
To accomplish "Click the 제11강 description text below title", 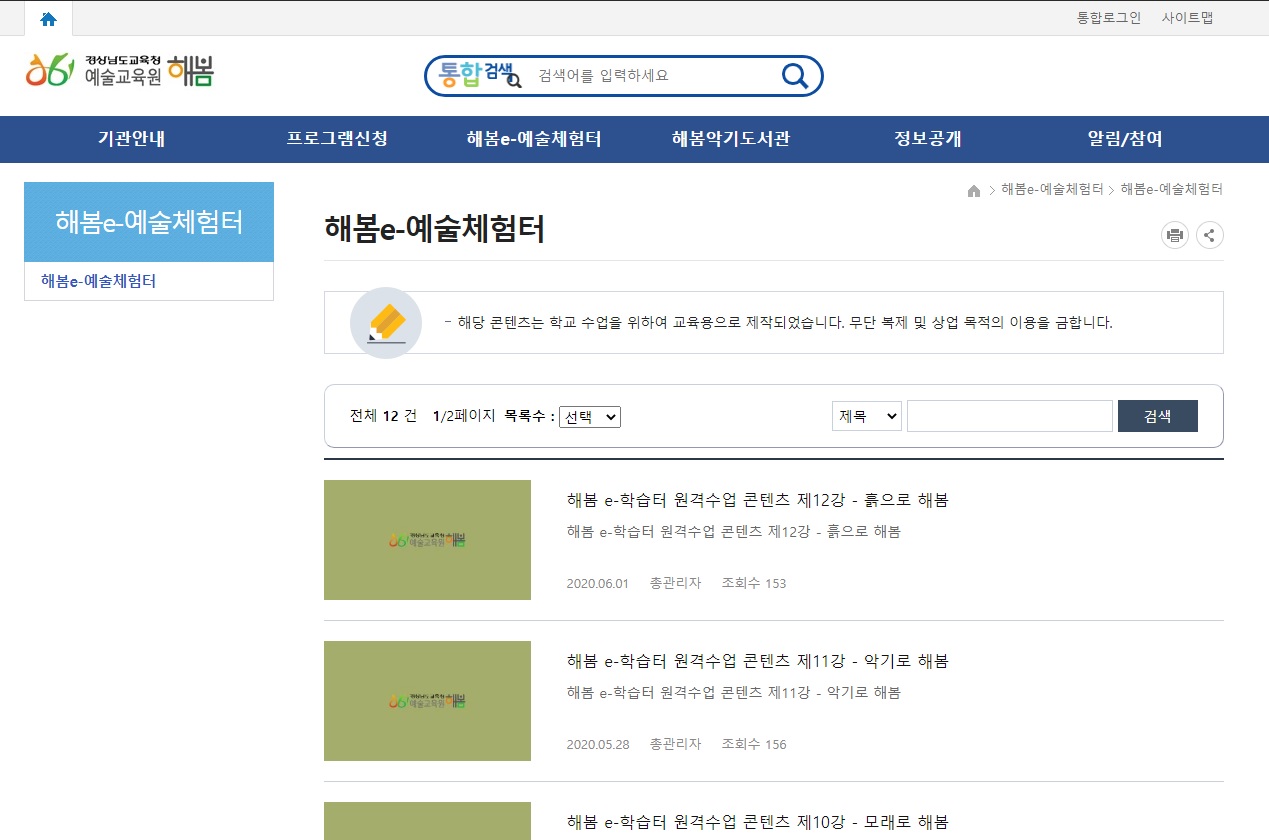I will click(x=733, y=693).
